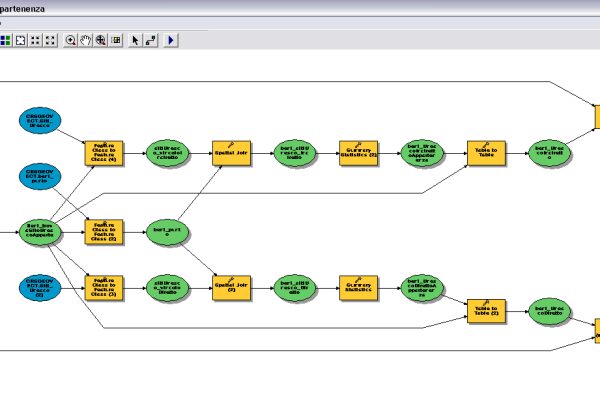600x400 pixels.
Task: Click the Full Extent toolbar icon
Action: pos(20,40)
